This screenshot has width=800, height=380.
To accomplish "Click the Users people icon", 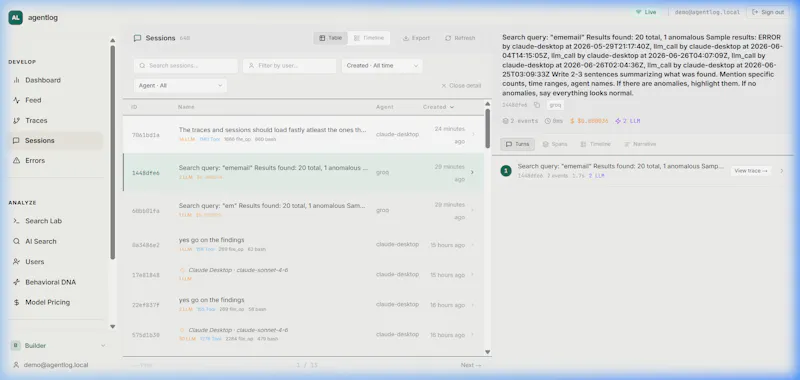I will [16, 262].
